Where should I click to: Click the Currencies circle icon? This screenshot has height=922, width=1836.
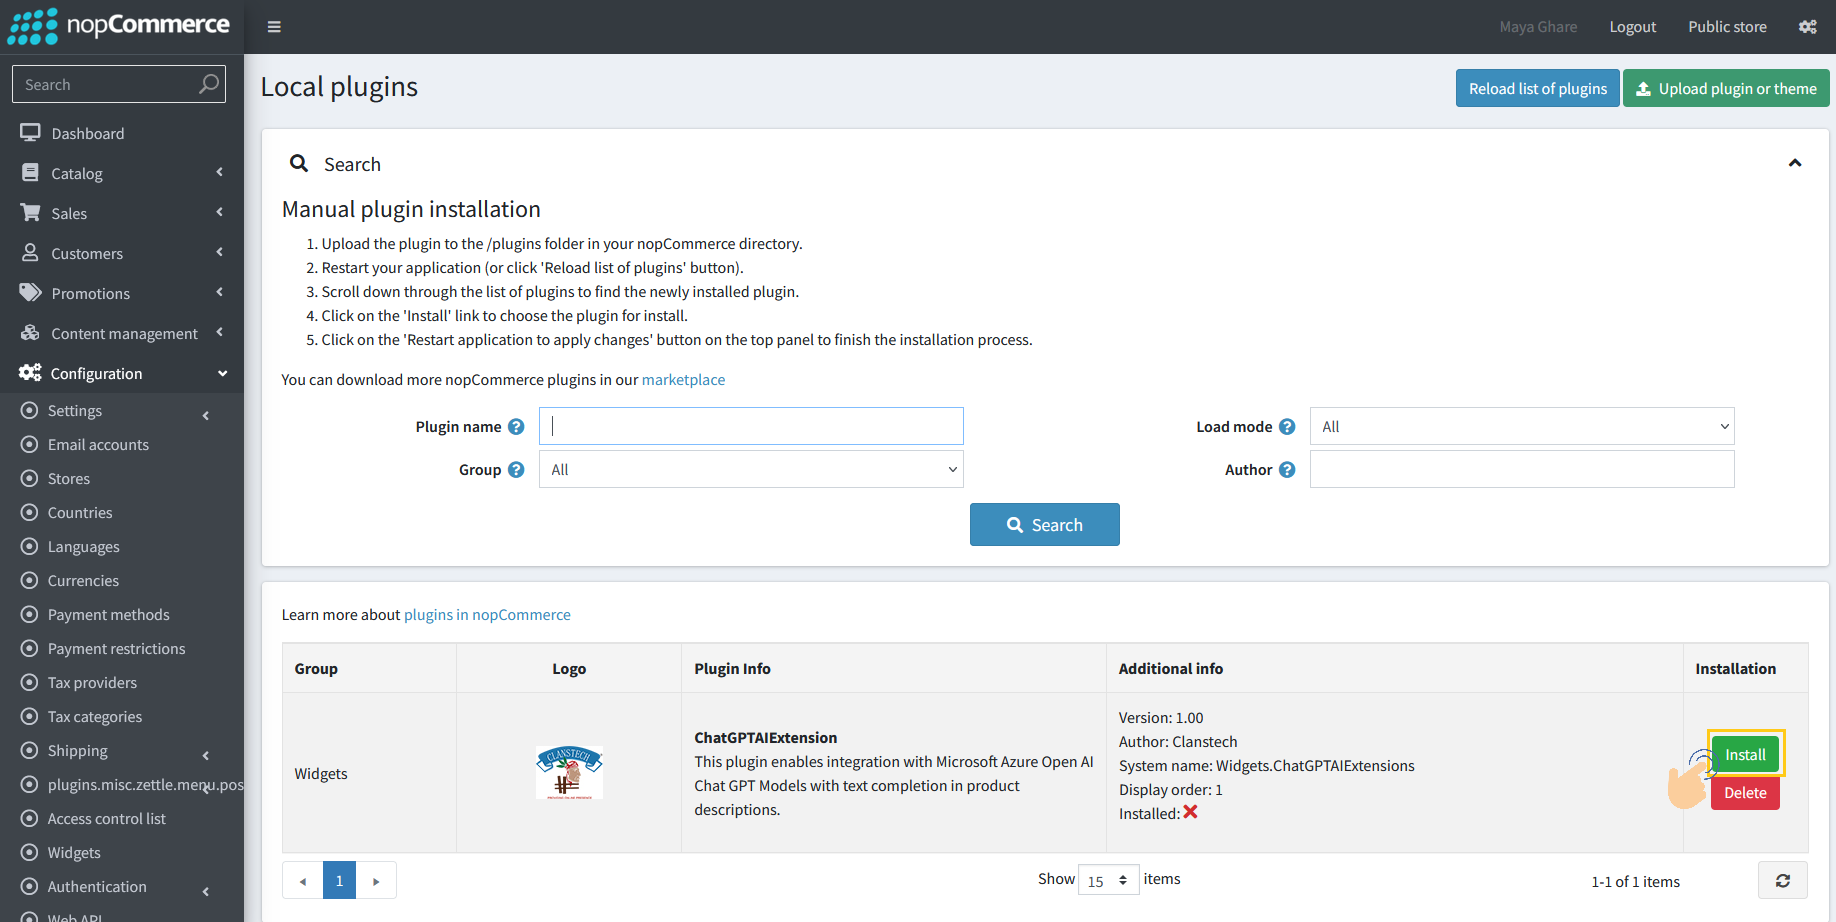[30, 581]
